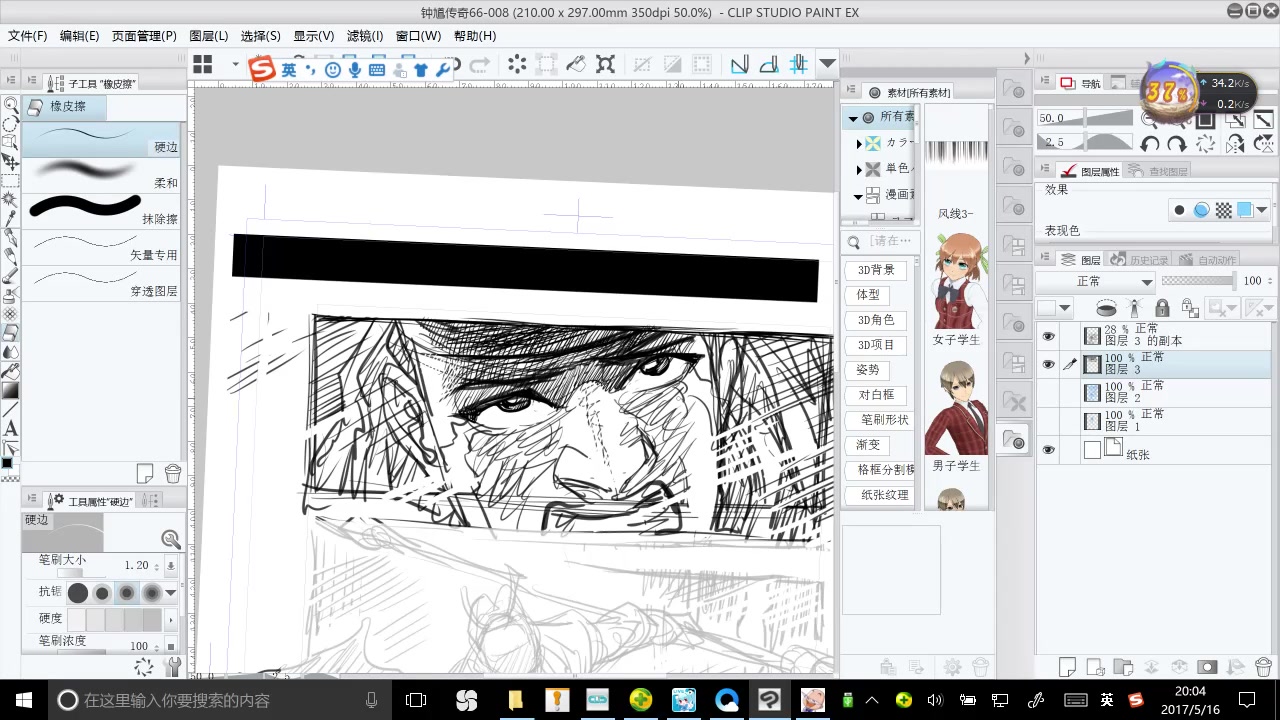This screenshot has height=720, width=1280.
Task: Reset tool properties to initial settings
Action: (144, 668)
